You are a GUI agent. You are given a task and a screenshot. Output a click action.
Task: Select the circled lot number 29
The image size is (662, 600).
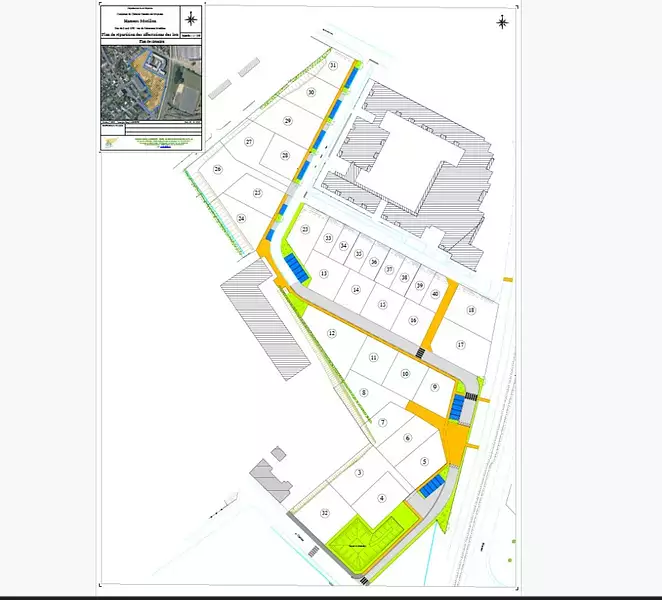tap(287, 121)
